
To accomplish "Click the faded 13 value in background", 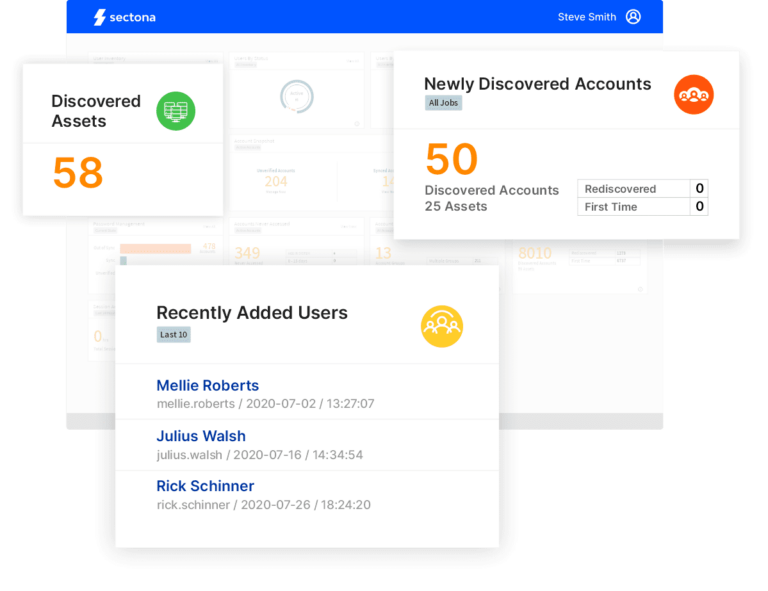I will tap(384, 253).
